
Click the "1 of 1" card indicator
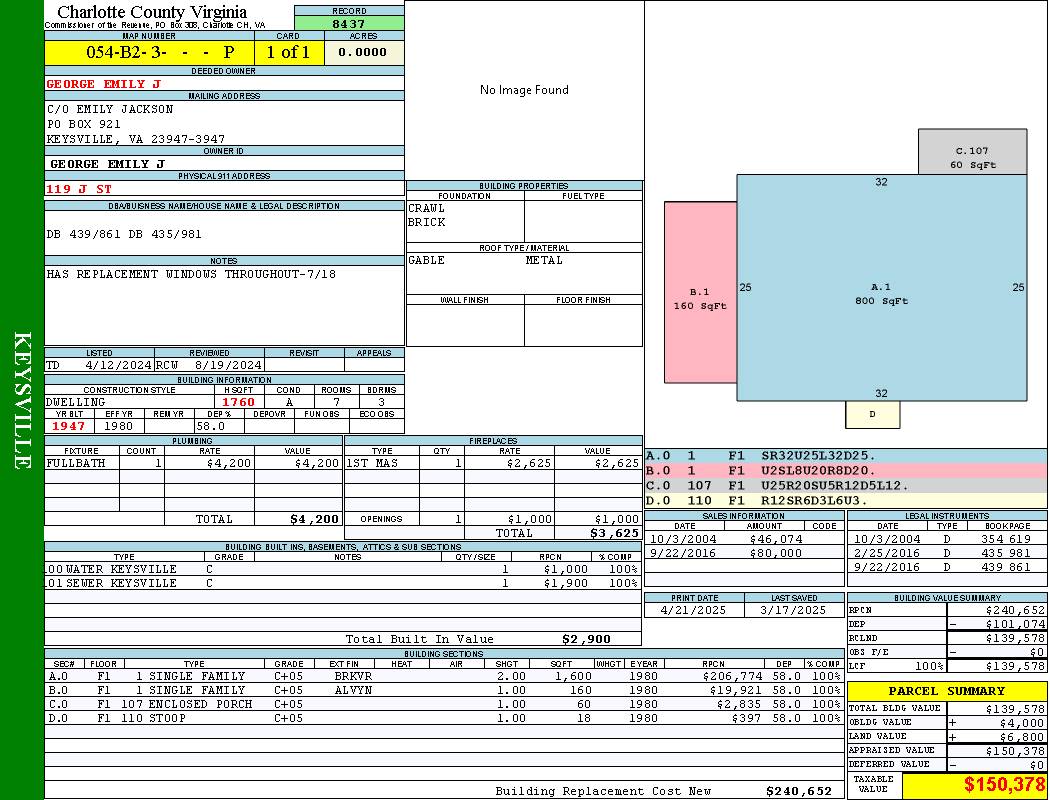point(288,52)
